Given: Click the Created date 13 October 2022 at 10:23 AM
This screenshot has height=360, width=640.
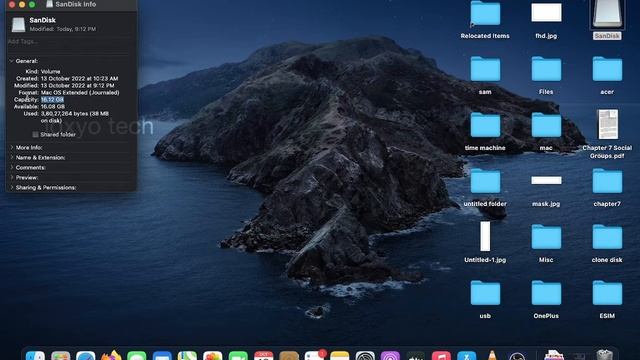Looking at the screenshot, I should pos(80,78).
